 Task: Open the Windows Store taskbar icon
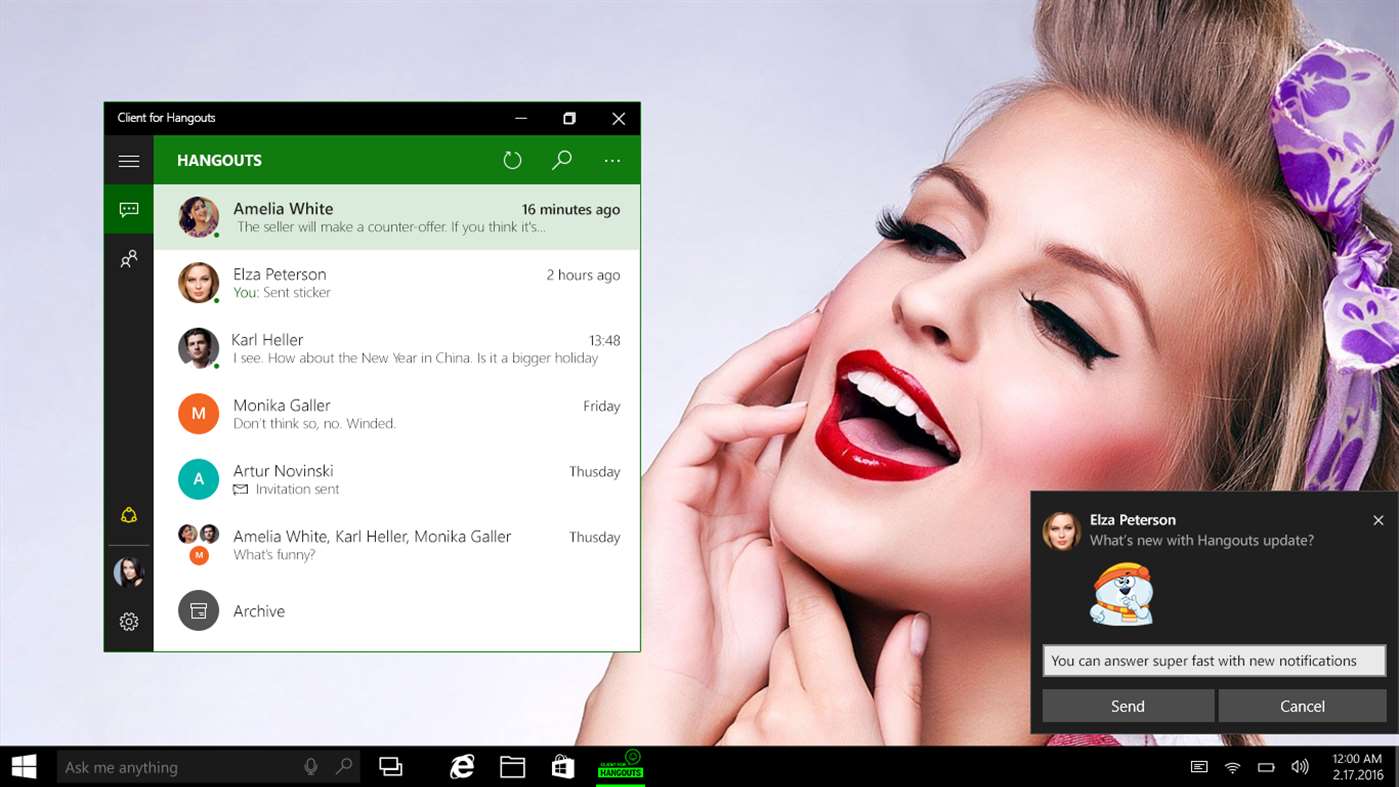pos(563,767)
